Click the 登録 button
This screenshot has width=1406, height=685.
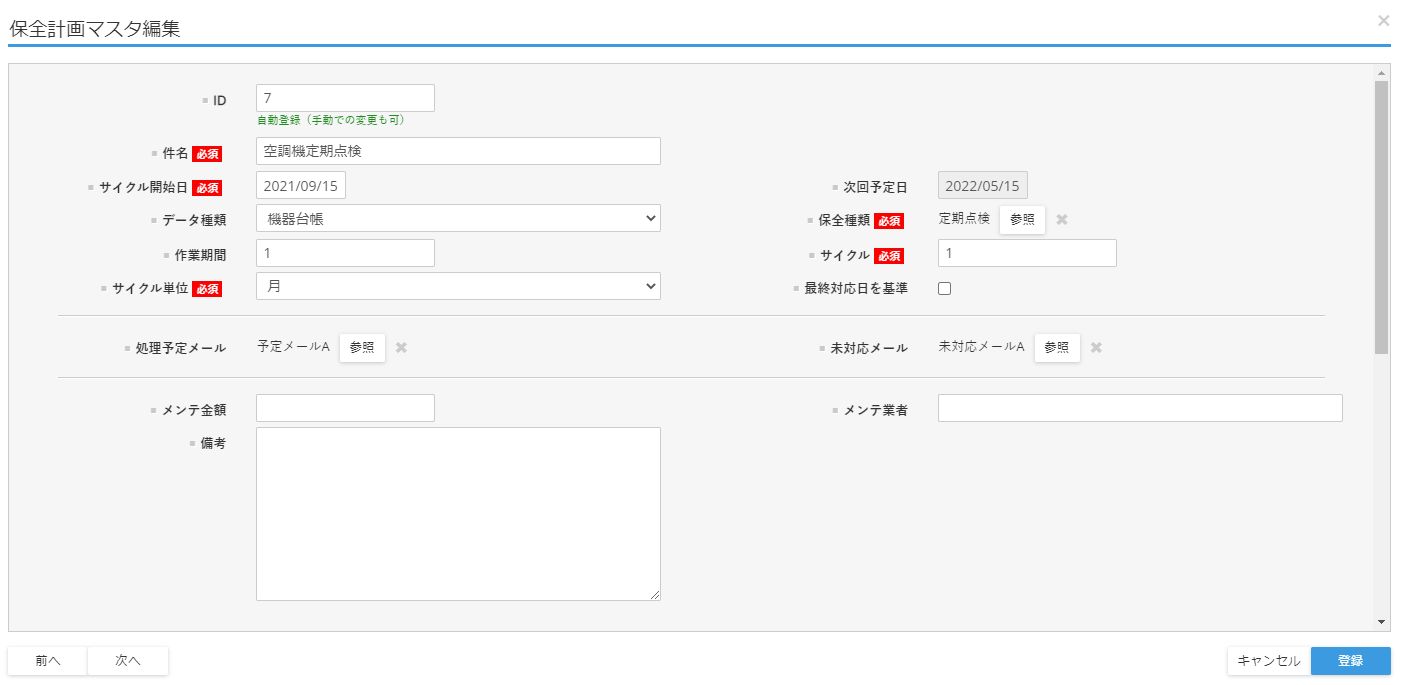[1350, 661]
